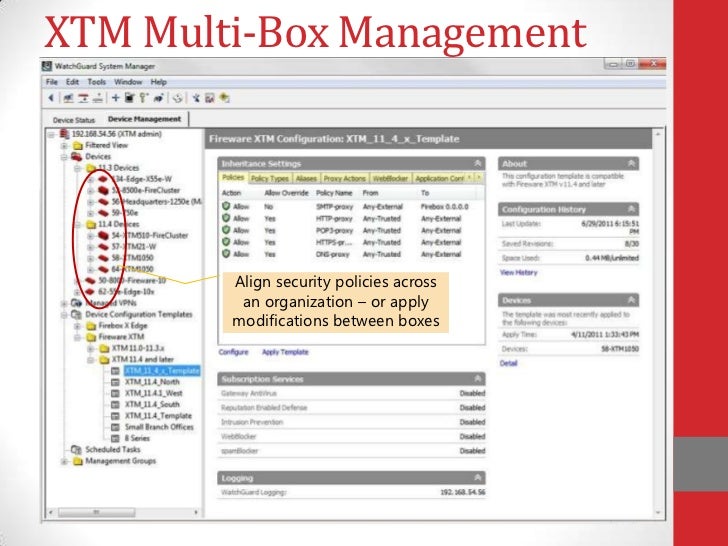
Task: Click the Scheduled Tasks icon
Action: pos(77,449)
